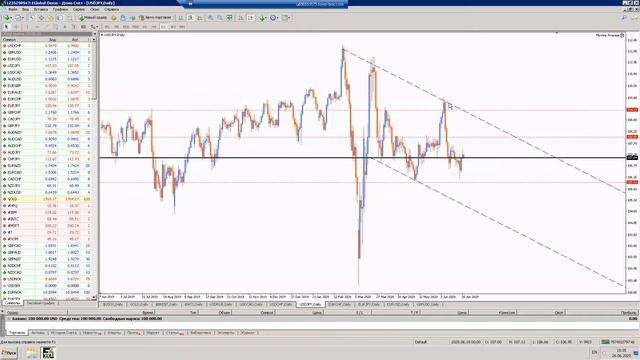Click the EN language indicator in tray

(594, 352)
